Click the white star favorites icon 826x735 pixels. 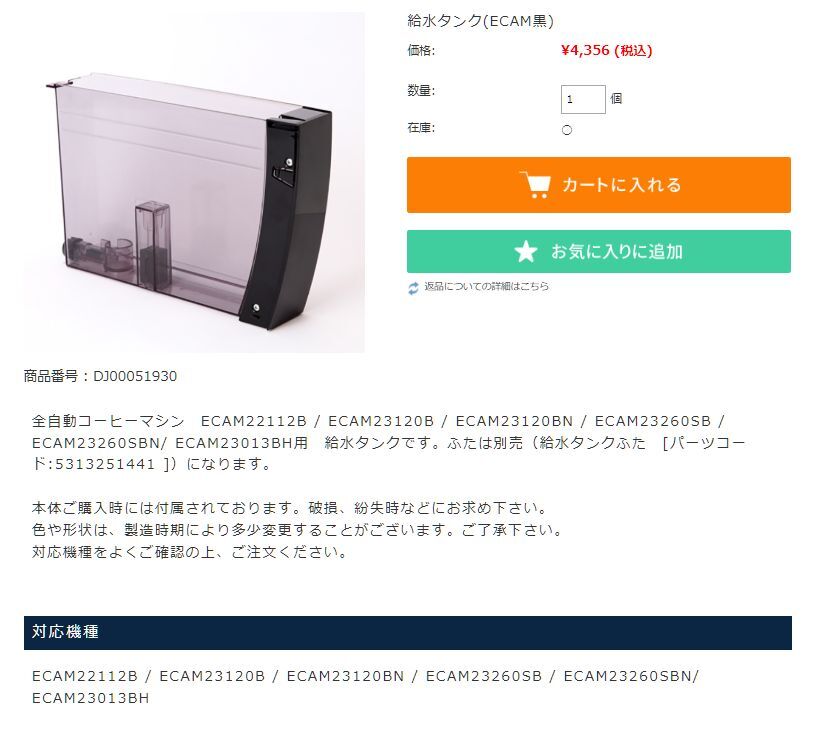(x=526, y=252)
